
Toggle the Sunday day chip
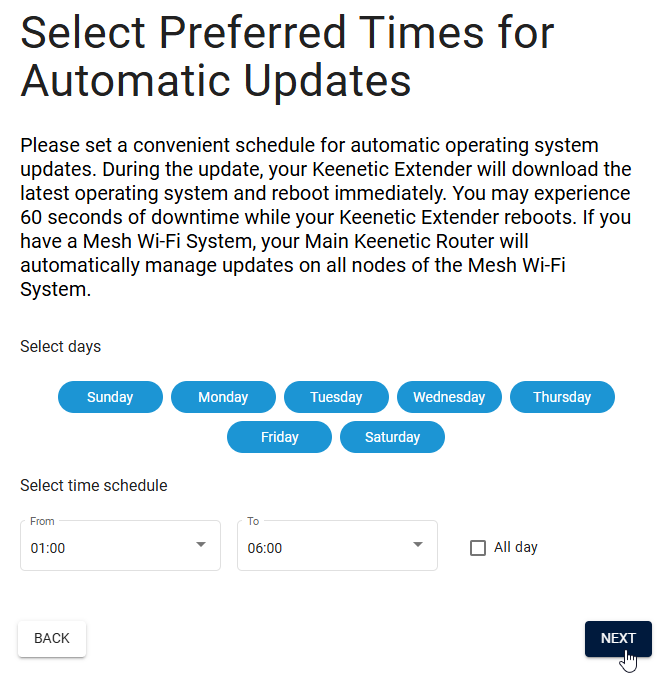(110, 397)
